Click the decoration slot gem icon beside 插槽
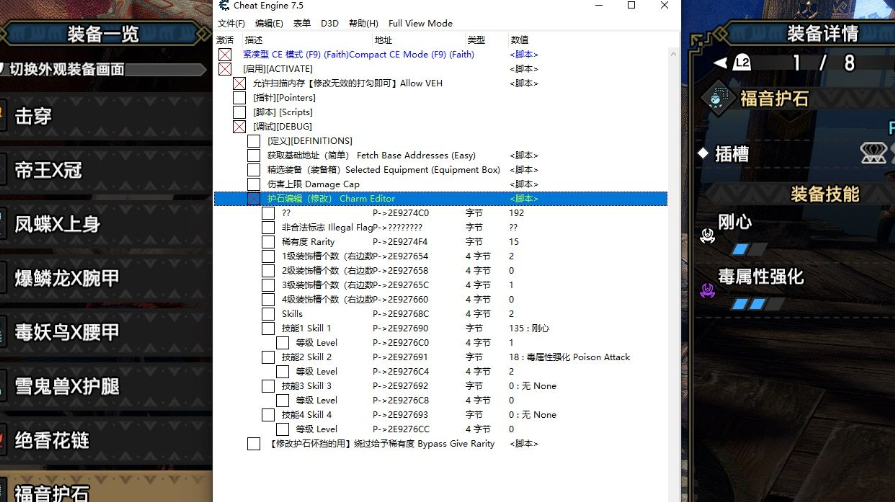Viewport: 895px width, 502px height. coord(876,153)
